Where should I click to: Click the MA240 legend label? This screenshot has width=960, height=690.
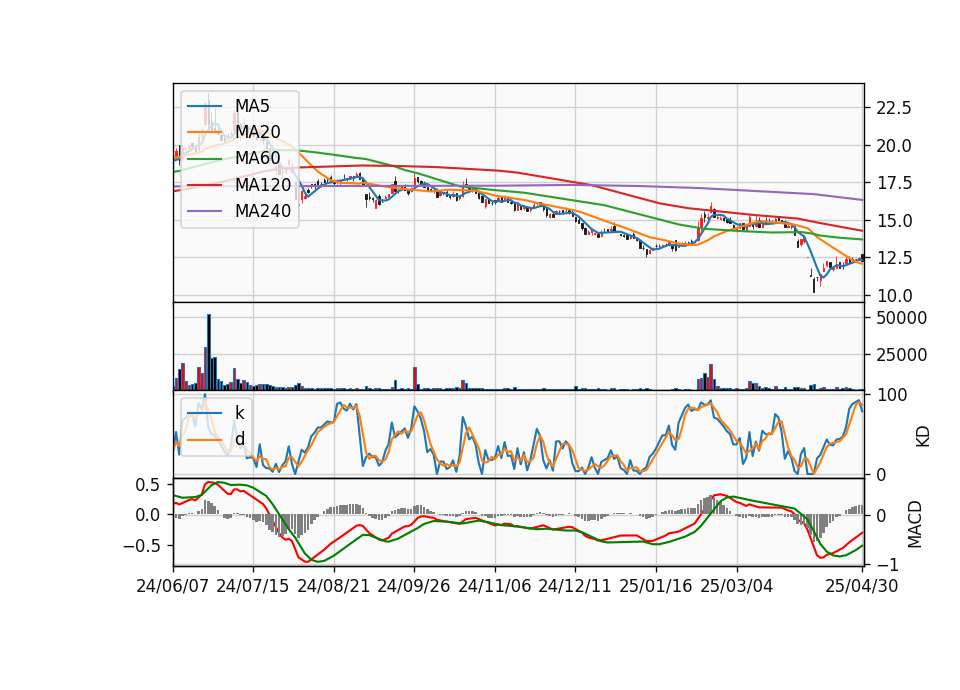(263, 211)
